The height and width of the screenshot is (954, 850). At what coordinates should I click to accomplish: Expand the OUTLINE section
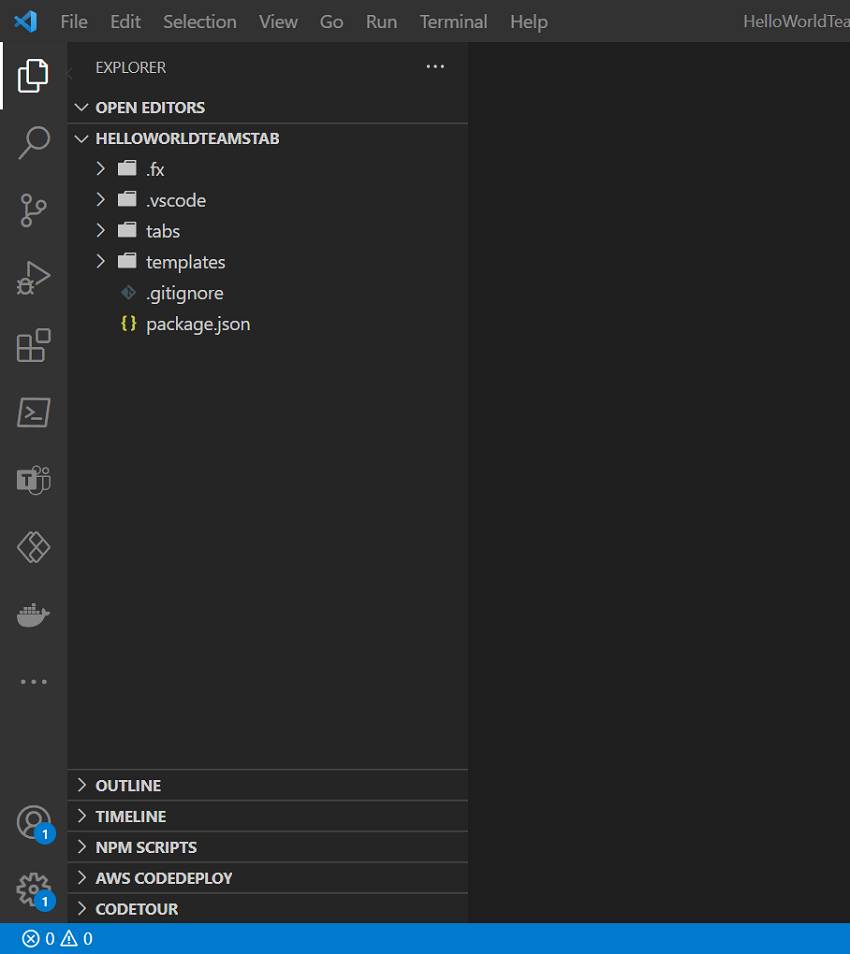coord(128,786)
